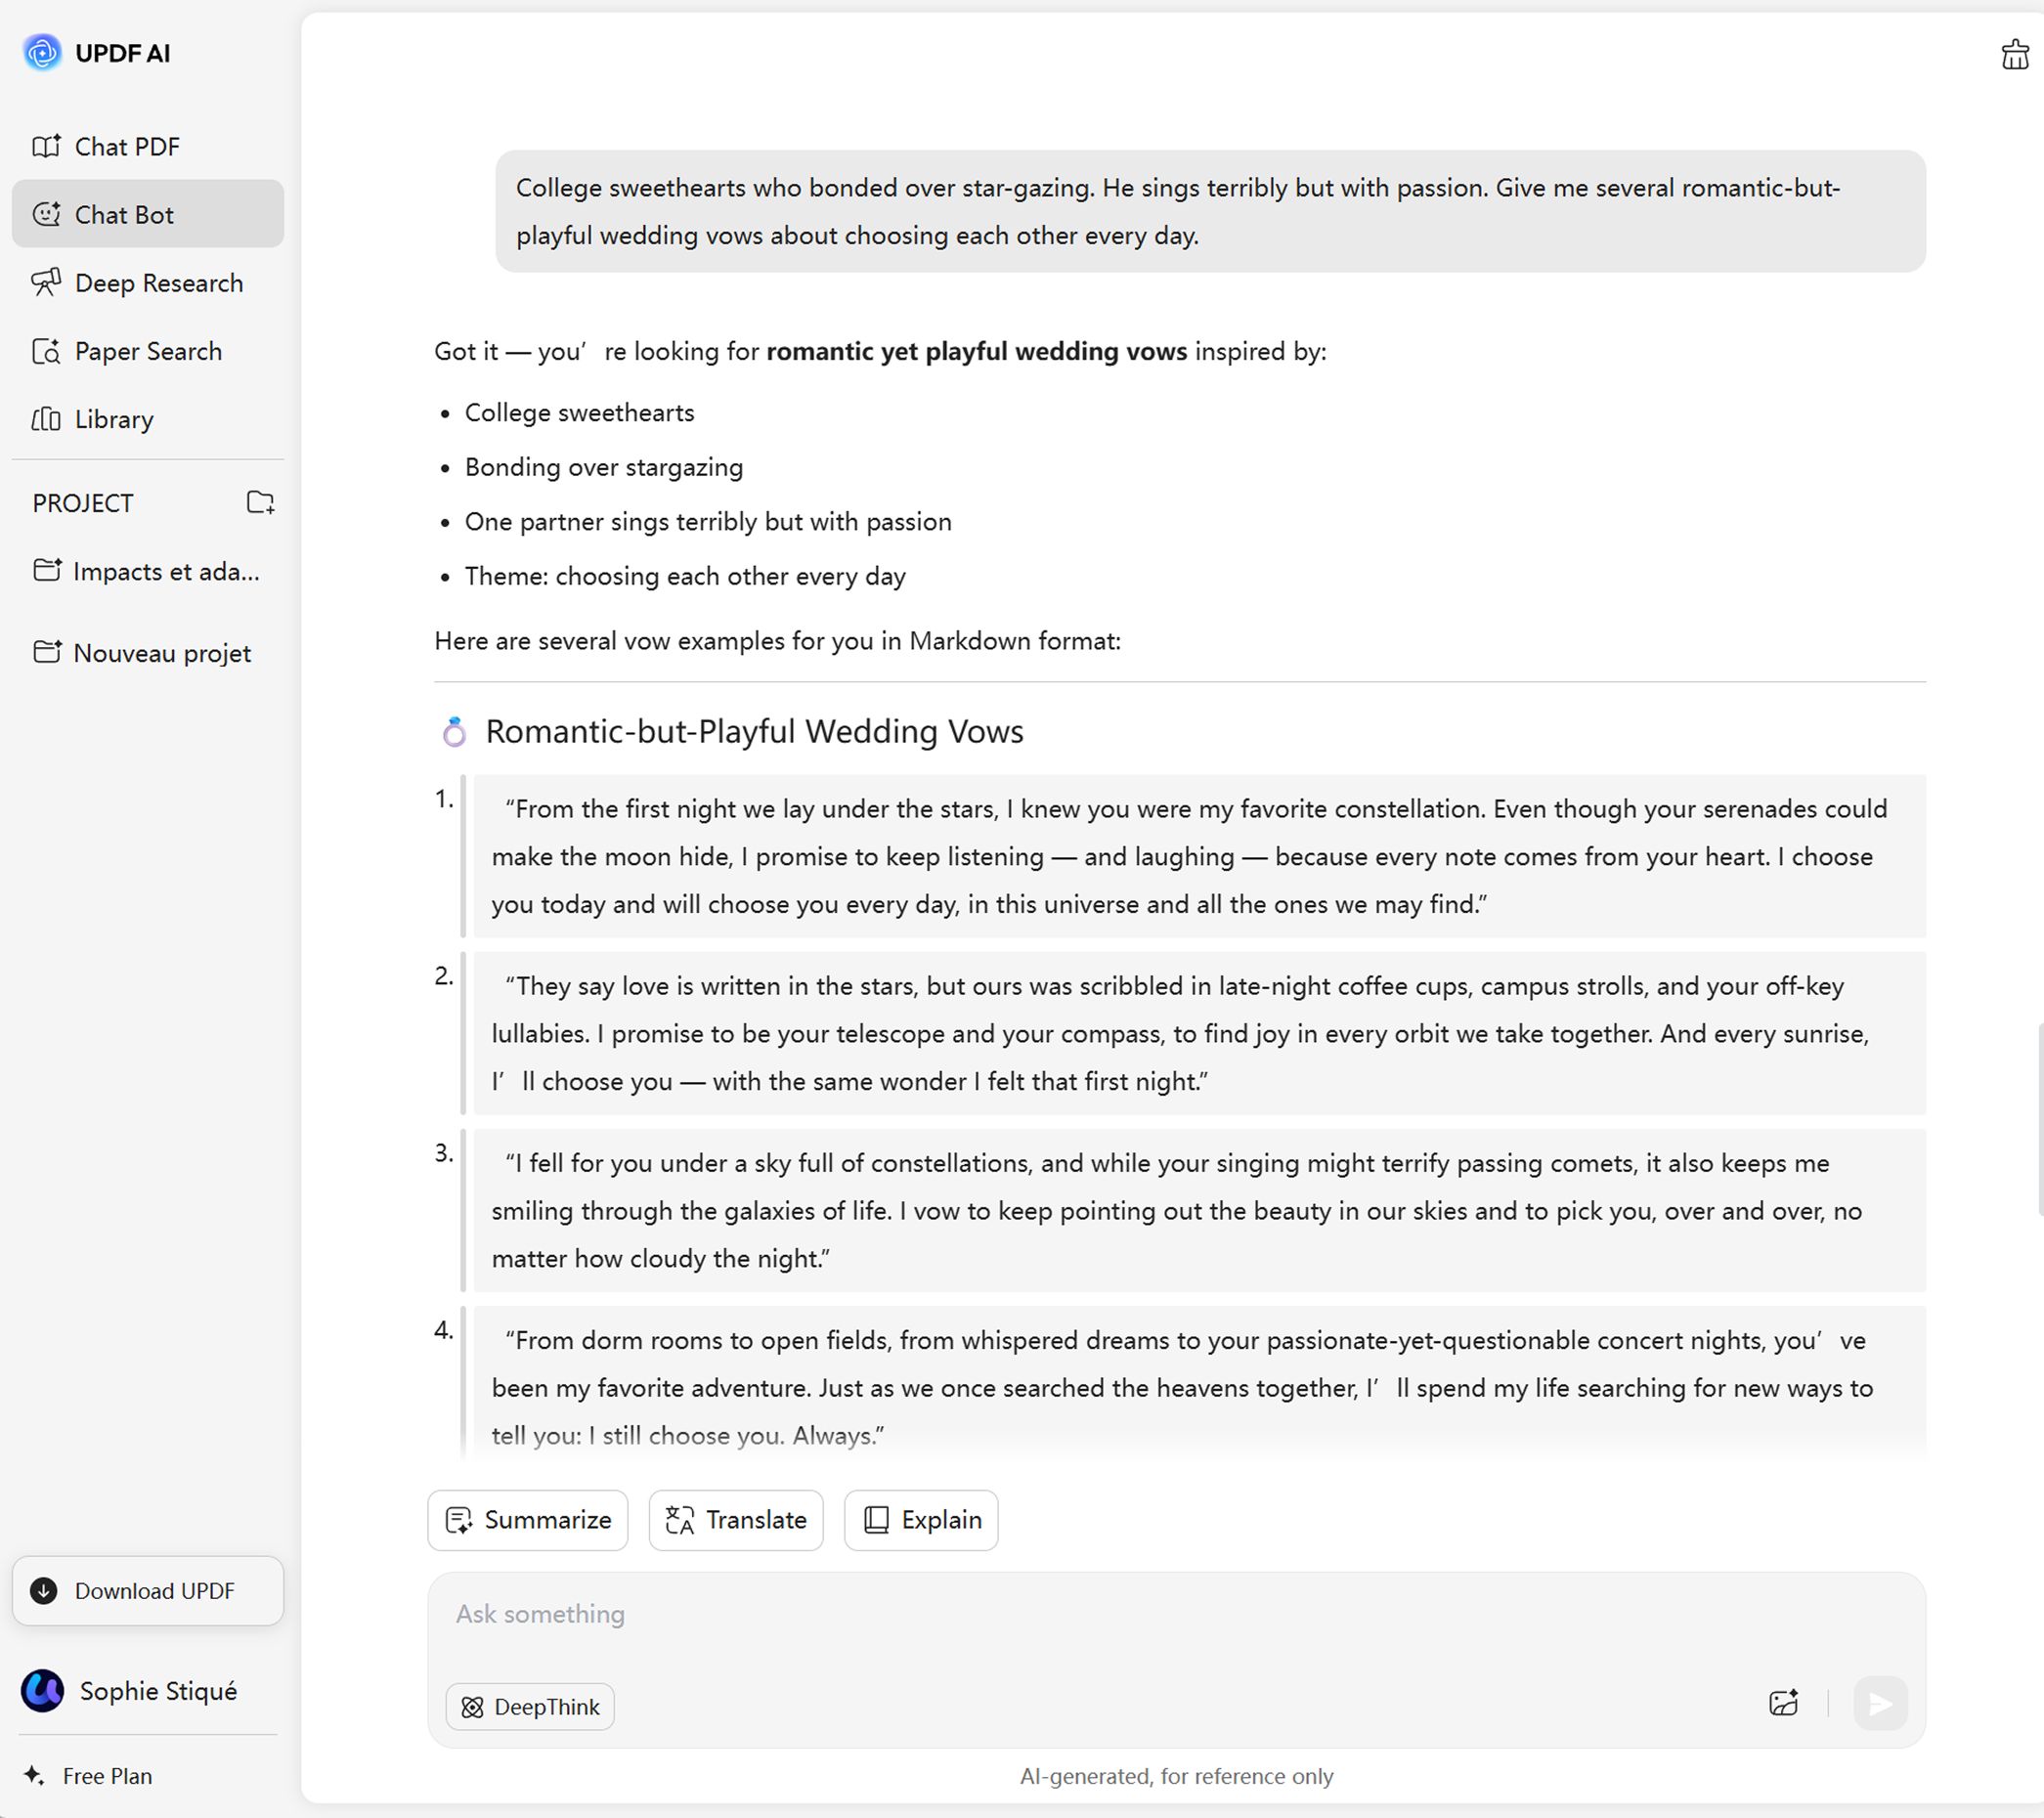This screenshot has width=2044, height=1818.
Task: Click the Download UPDF arrow icon
Action: pos(44,1591)
